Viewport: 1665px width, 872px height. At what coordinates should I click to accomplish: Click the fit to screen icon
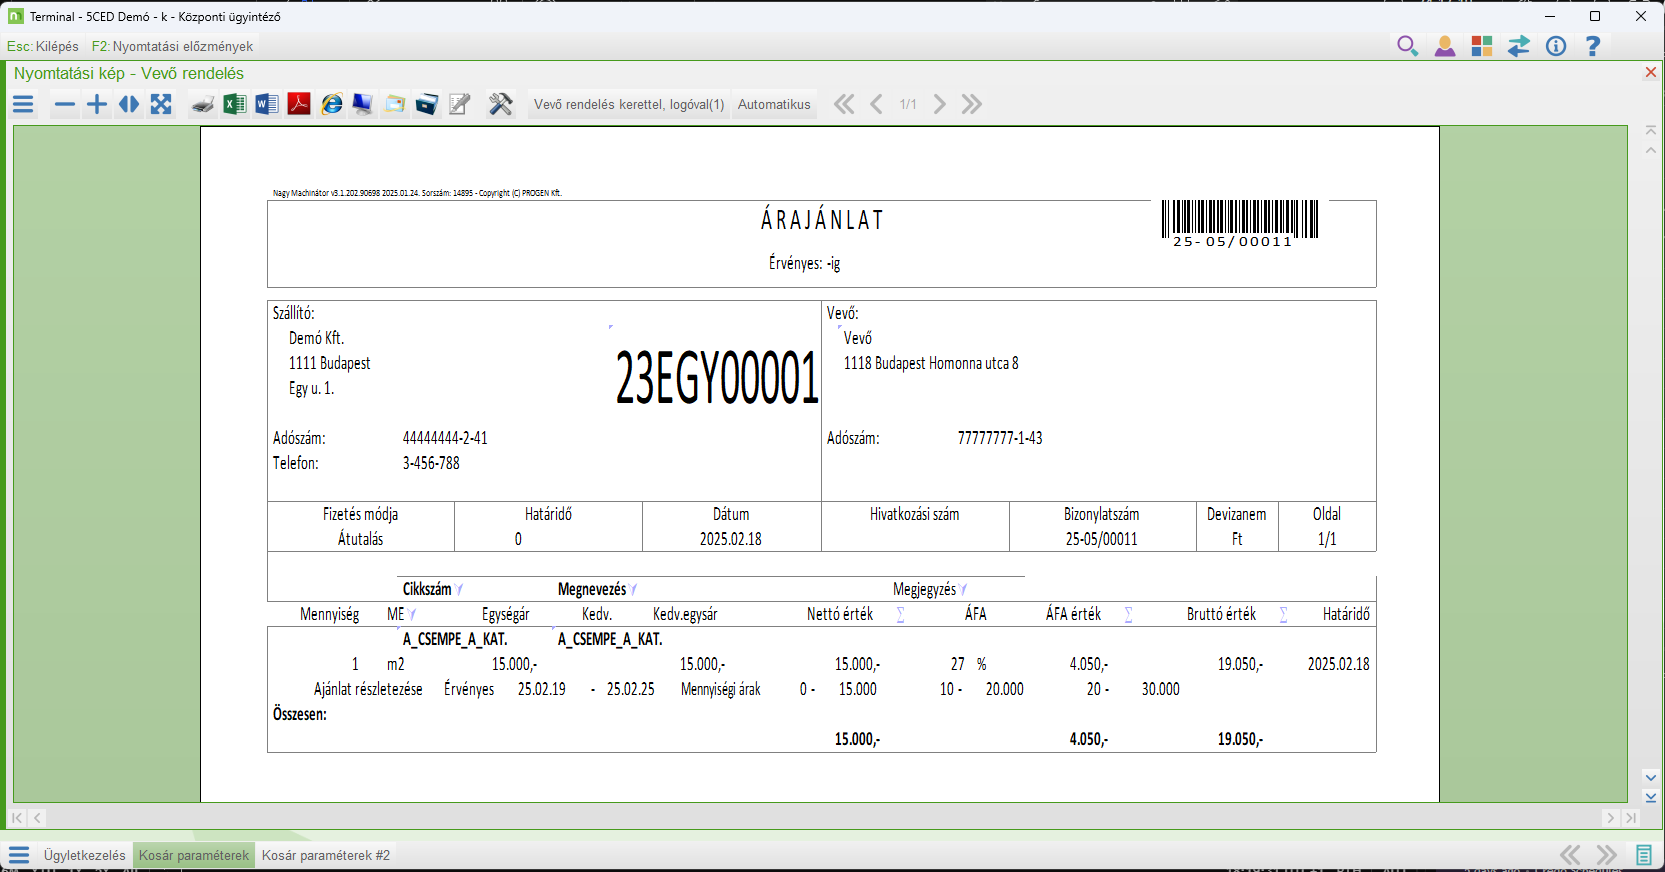click(x=161, y=105)
